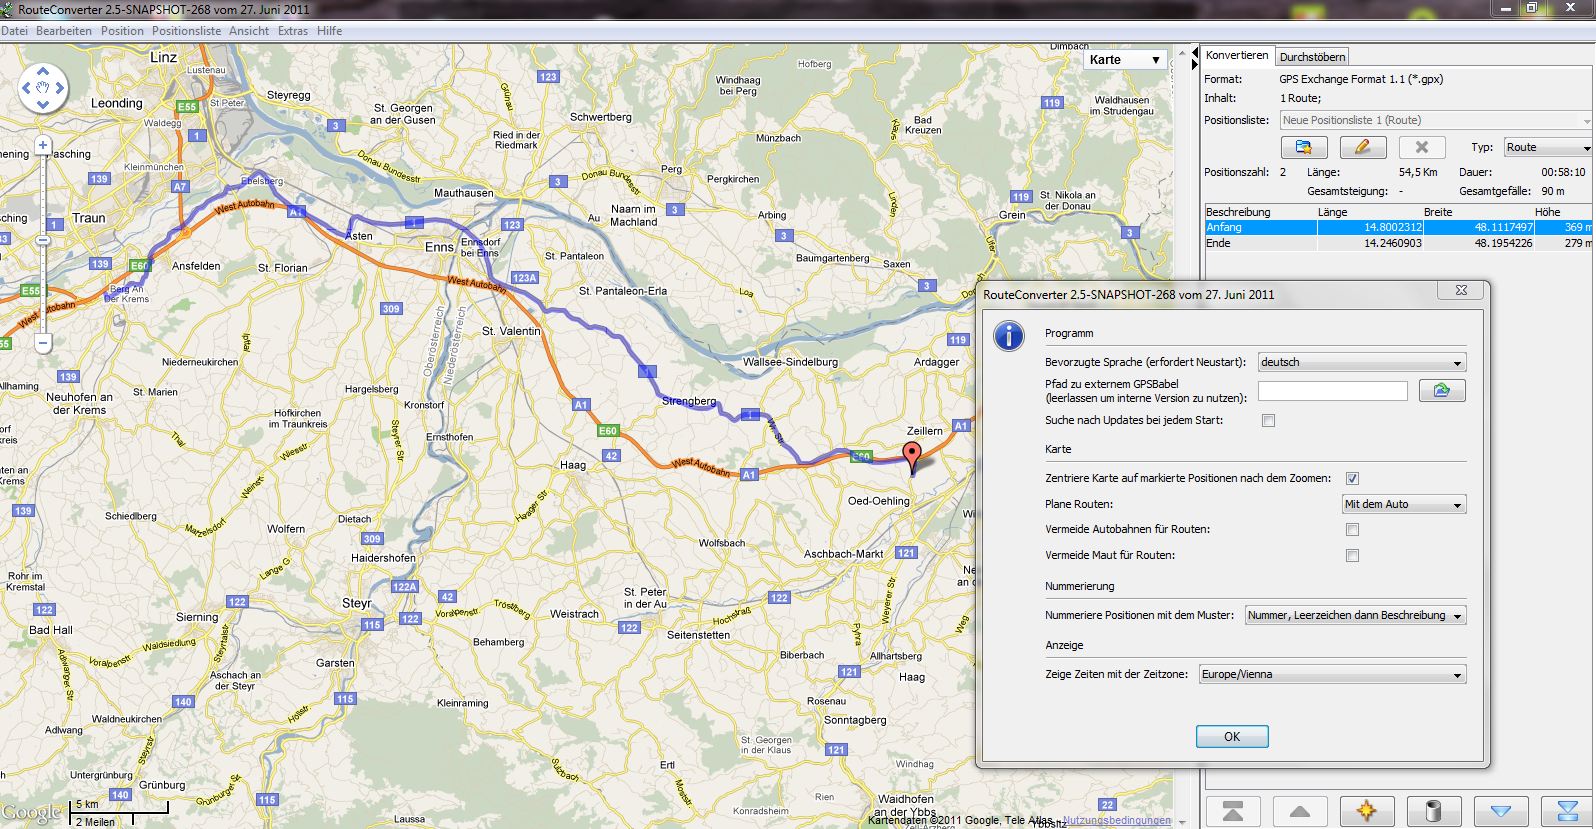This screenshot has width=1596, height=829.
Task: Move position down with blue arrow
Action: point(1500,811)
